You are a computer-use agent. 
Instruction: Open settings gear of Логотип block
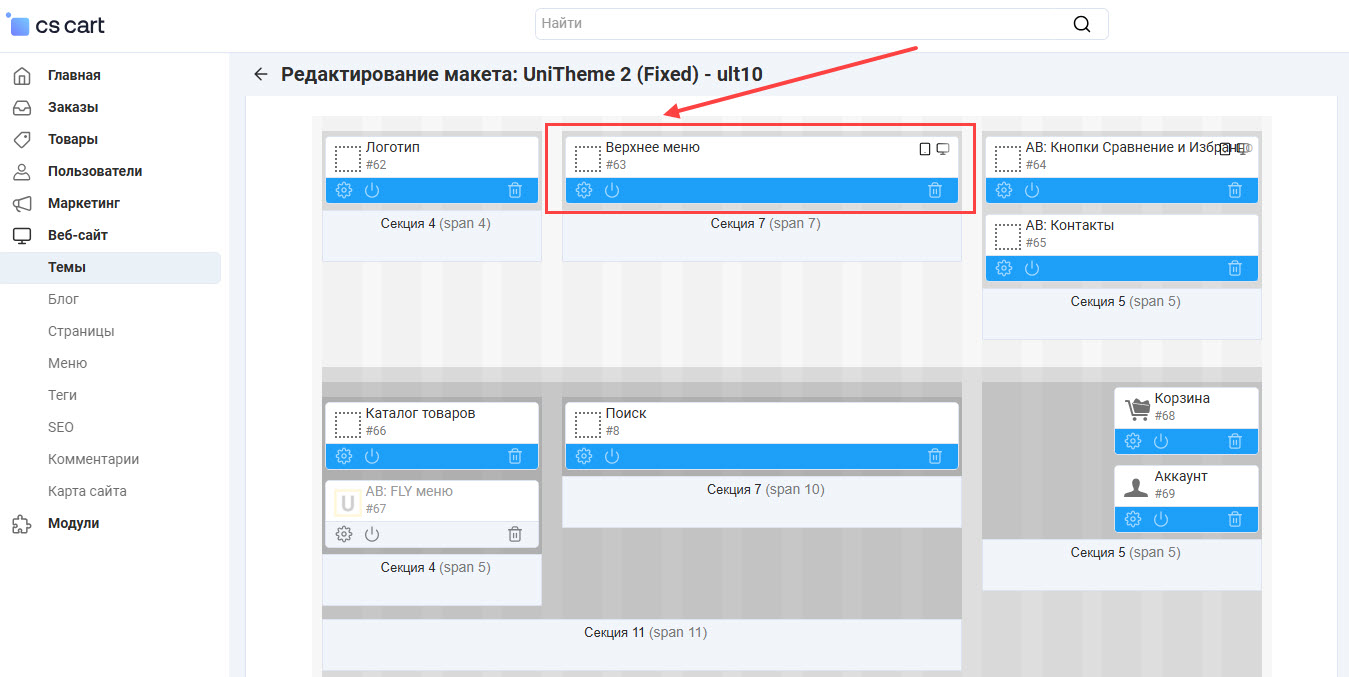344,190
